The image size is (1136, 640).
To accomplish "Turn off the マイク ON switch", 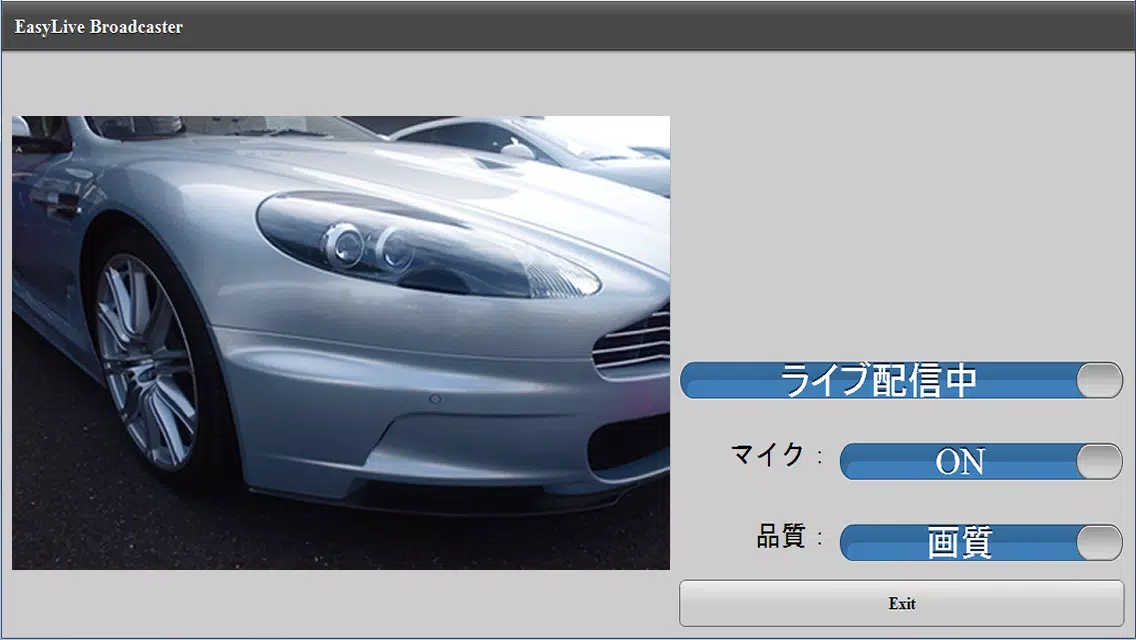I will pos(981,462).
